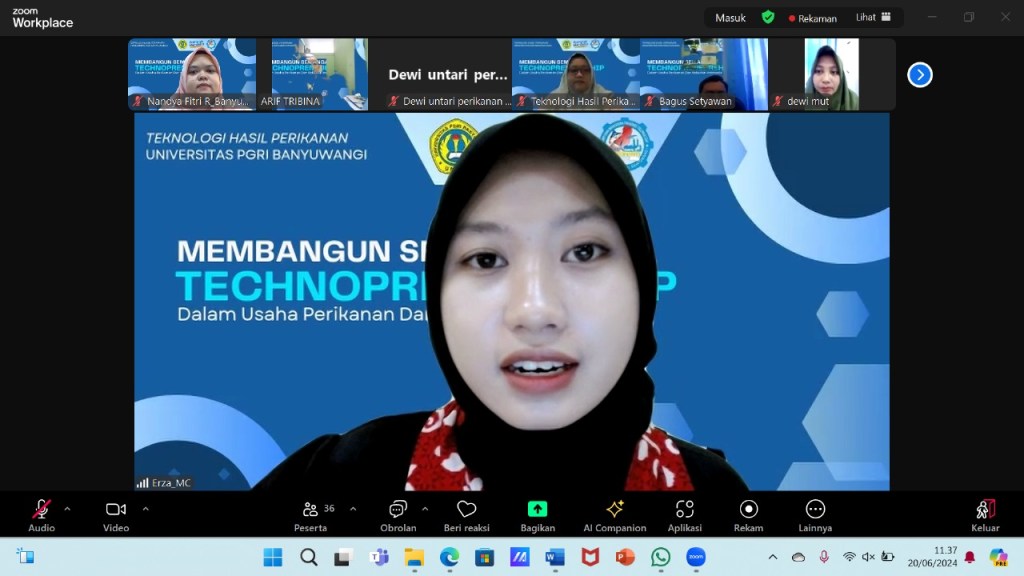Click the green security shield icon

pyautogui.click(x=767, y=17)
